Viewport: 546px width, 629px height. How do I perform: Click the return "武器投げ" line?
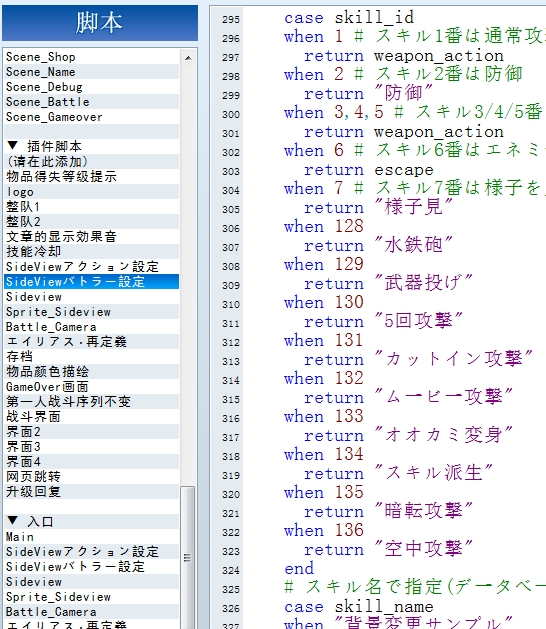click(x=388, y=284)
